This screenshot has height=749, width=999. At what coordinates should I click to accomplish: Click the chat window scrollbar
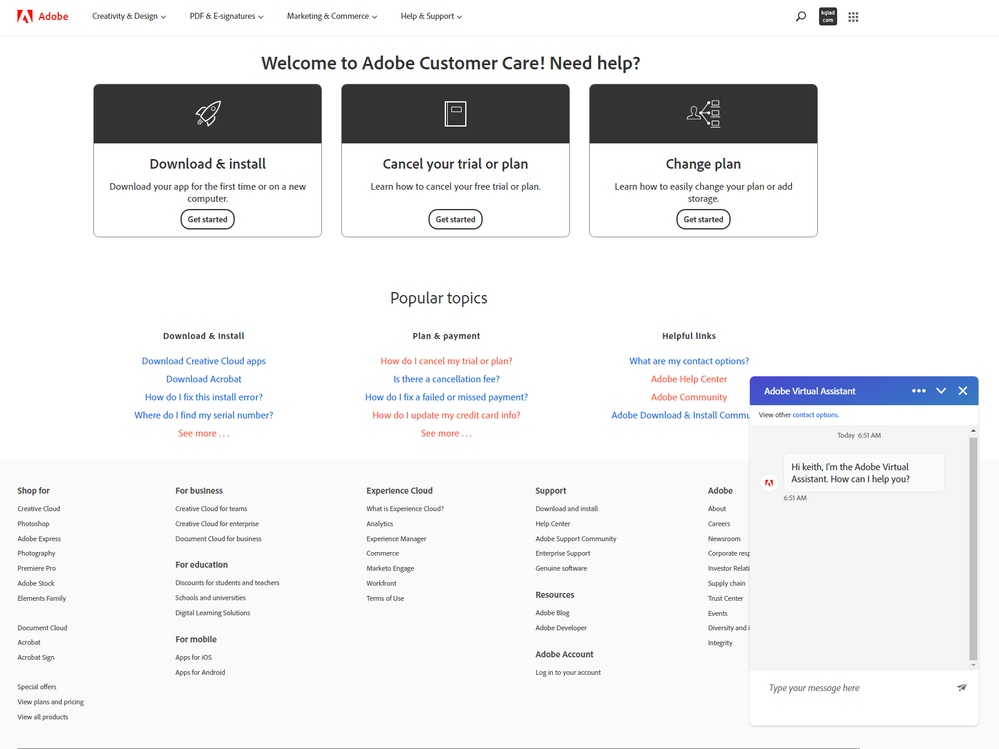(x=973, y=550)
